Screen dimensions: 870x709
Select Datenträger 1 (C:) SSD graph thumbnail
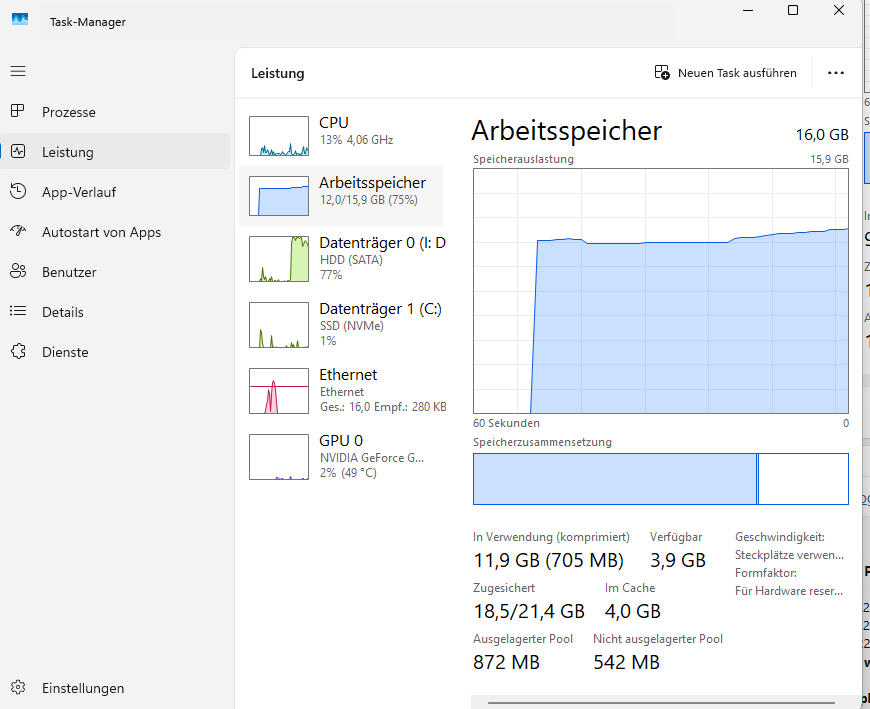pos(279,325)
